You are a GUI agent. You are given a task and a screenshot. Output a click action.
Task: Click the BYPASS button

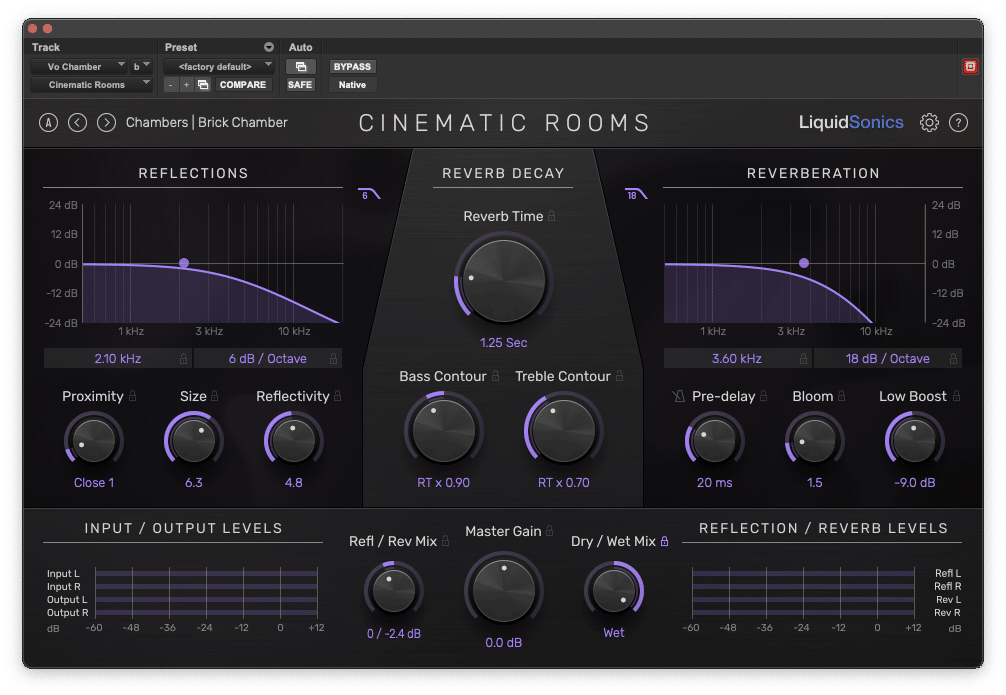click(352, 67)
